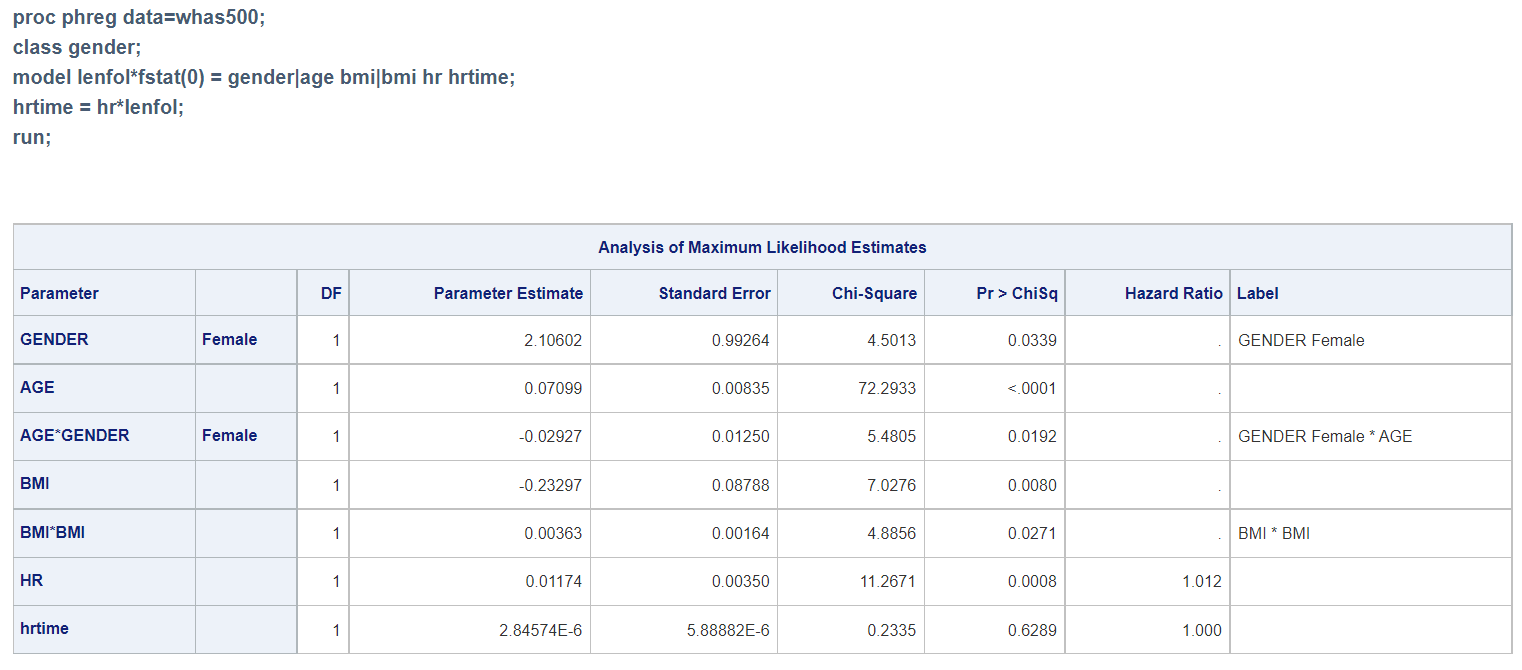Click 'Female' in the GENDER row
The height and width of the screenshot is (670, 1522).
click(229, 339)
